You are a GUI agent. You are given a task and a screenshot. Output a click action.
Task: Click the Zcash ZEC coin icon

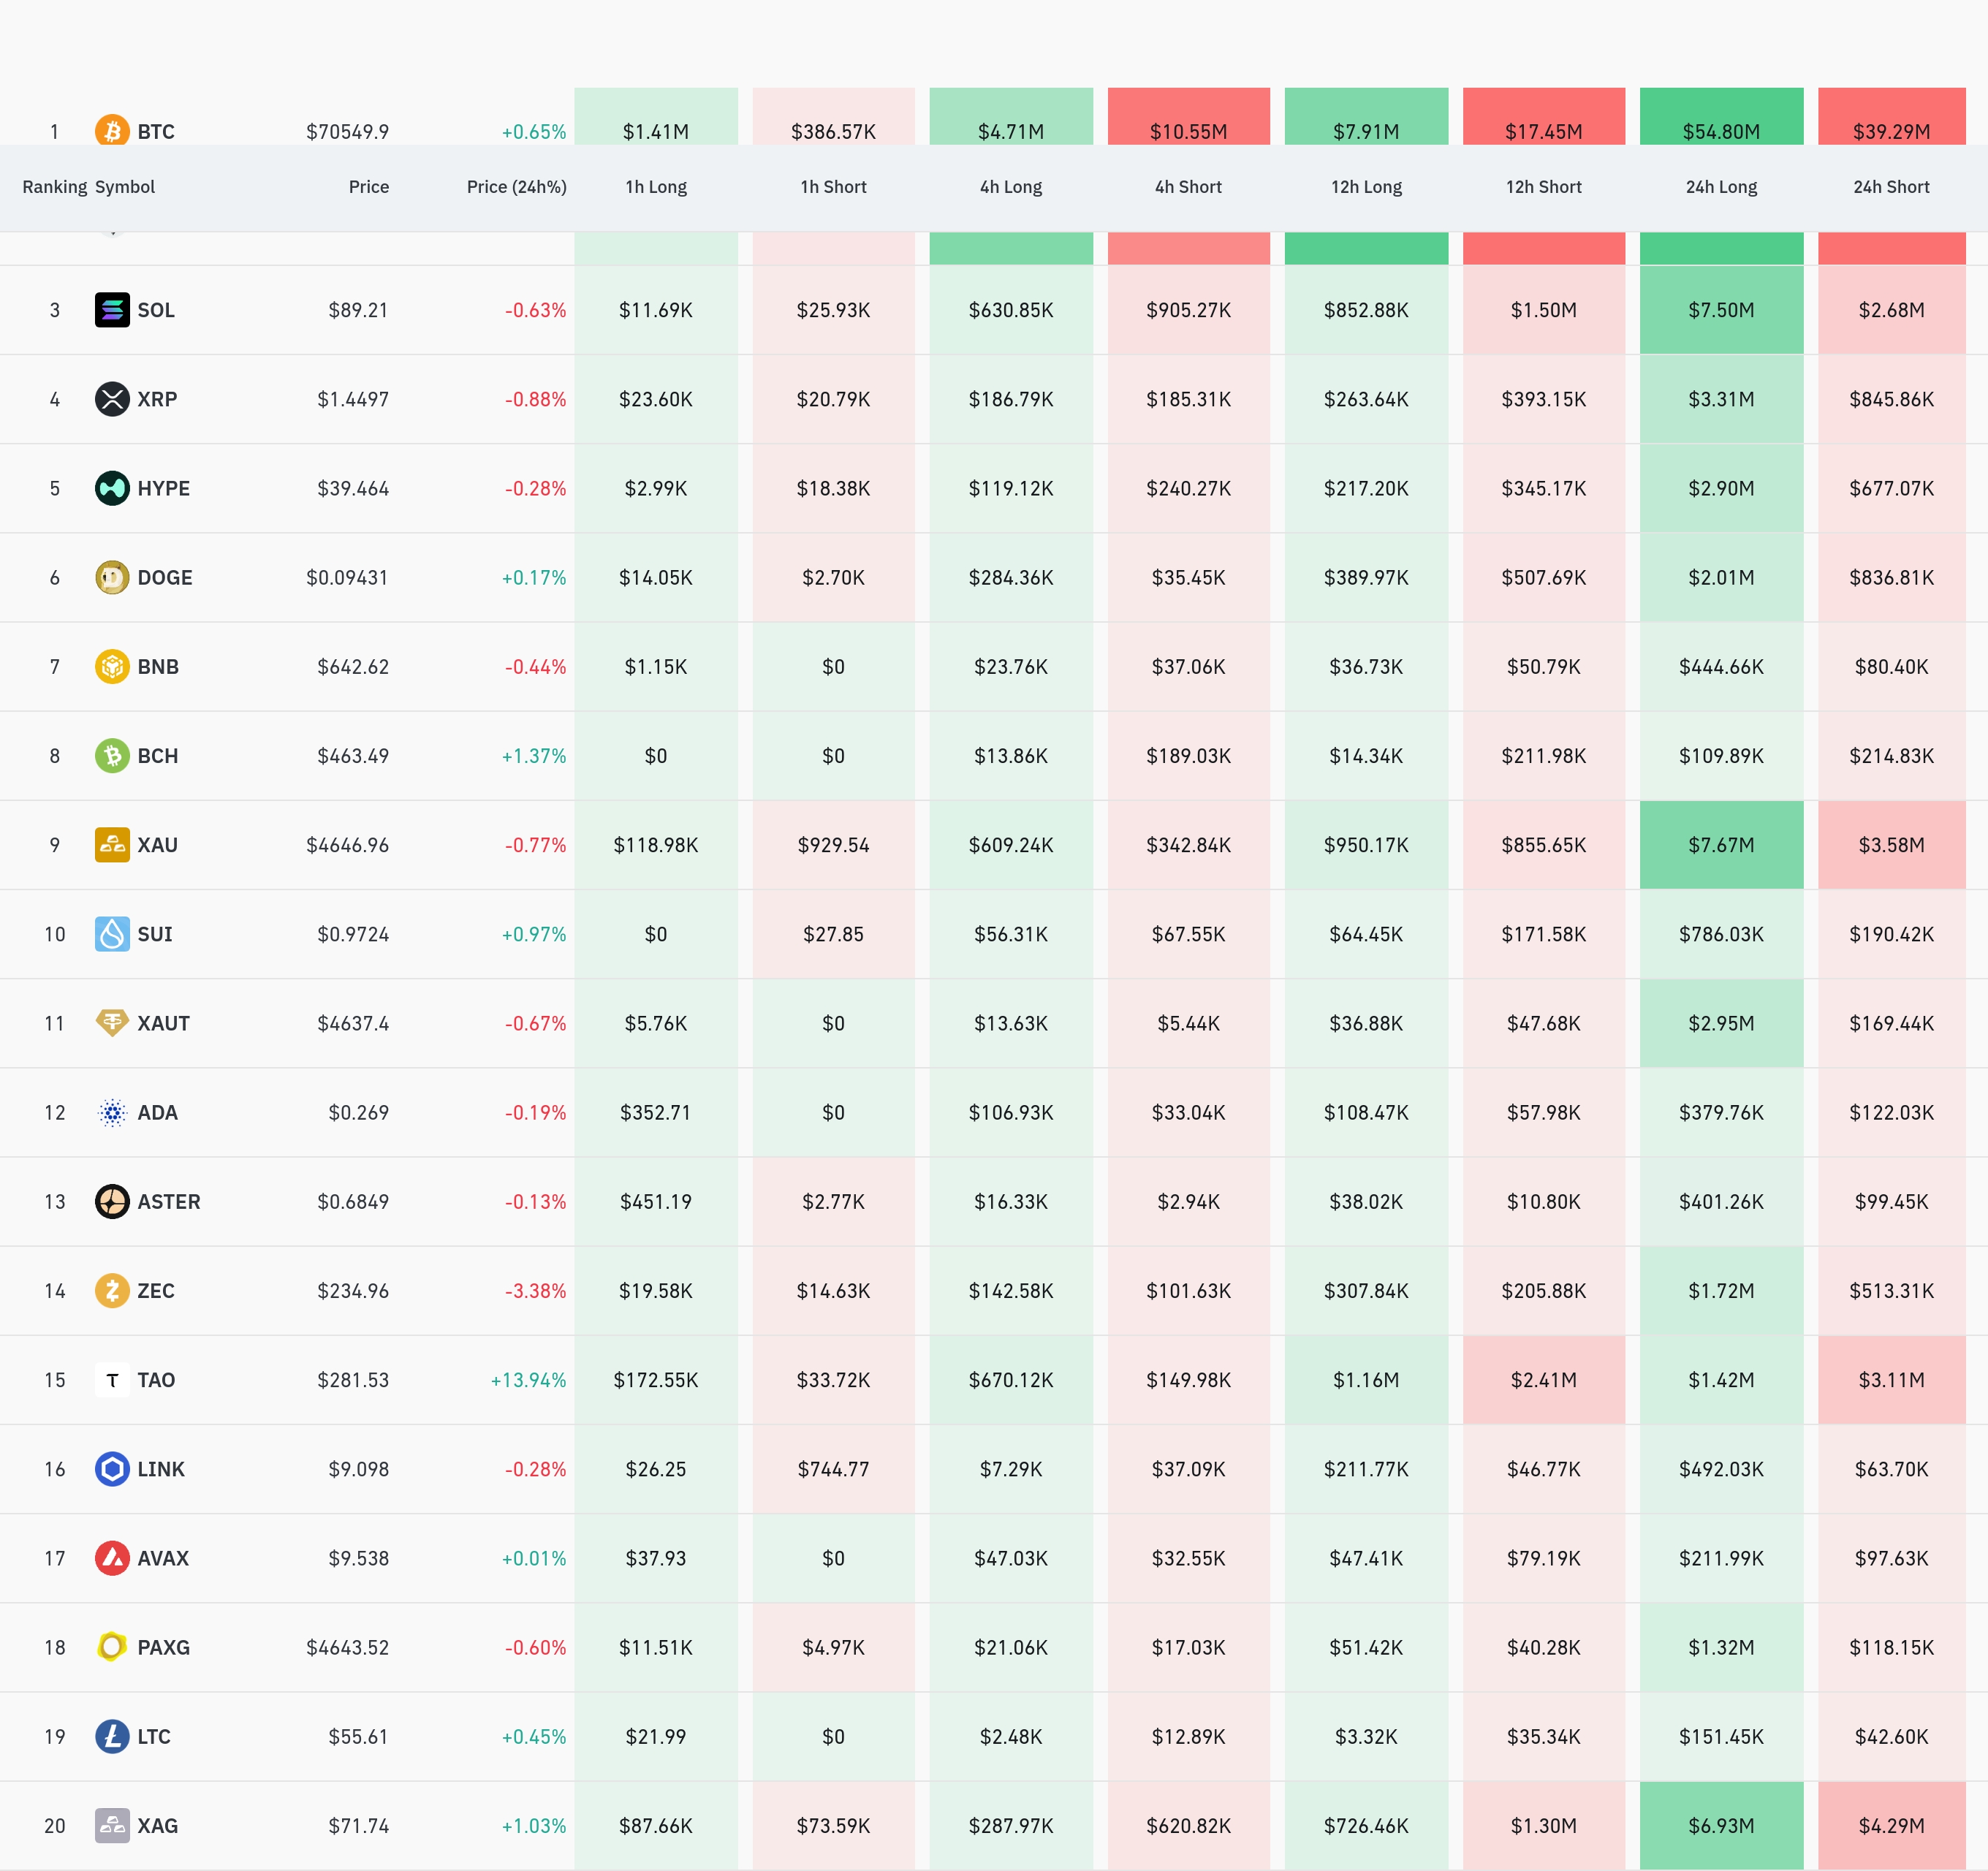coord(112,1290)
